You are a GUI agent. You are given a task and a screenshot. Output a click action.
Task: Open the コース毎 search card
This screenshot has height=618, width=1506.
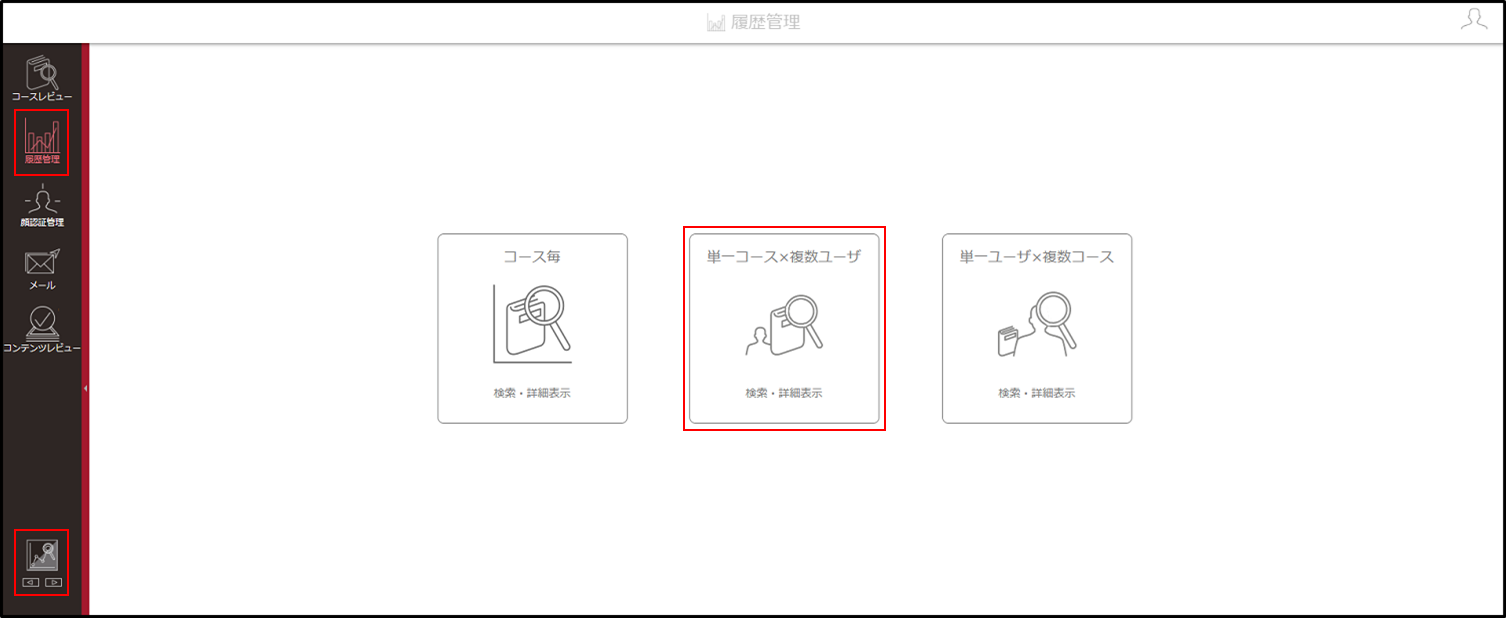[532, 328]
